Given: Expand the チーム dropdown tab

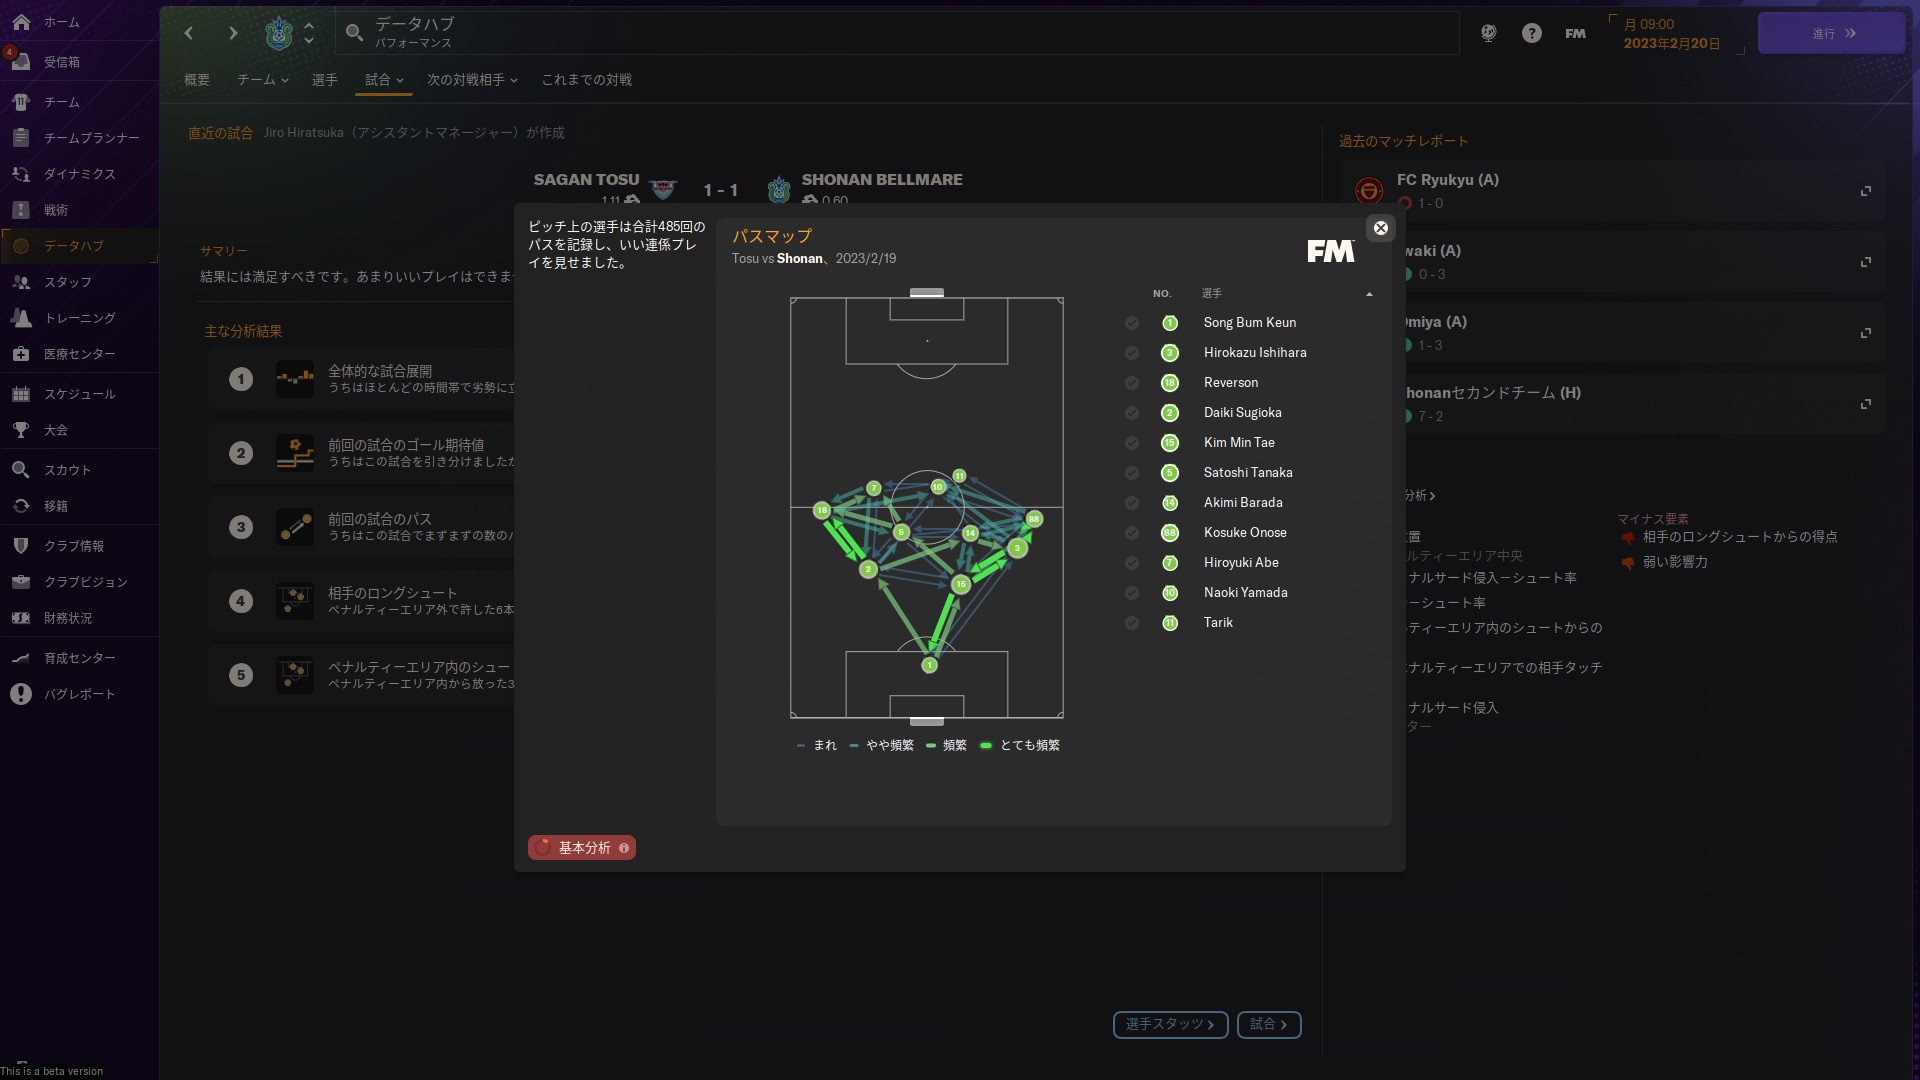Looking at the screenshot, I should click(263, 80).
